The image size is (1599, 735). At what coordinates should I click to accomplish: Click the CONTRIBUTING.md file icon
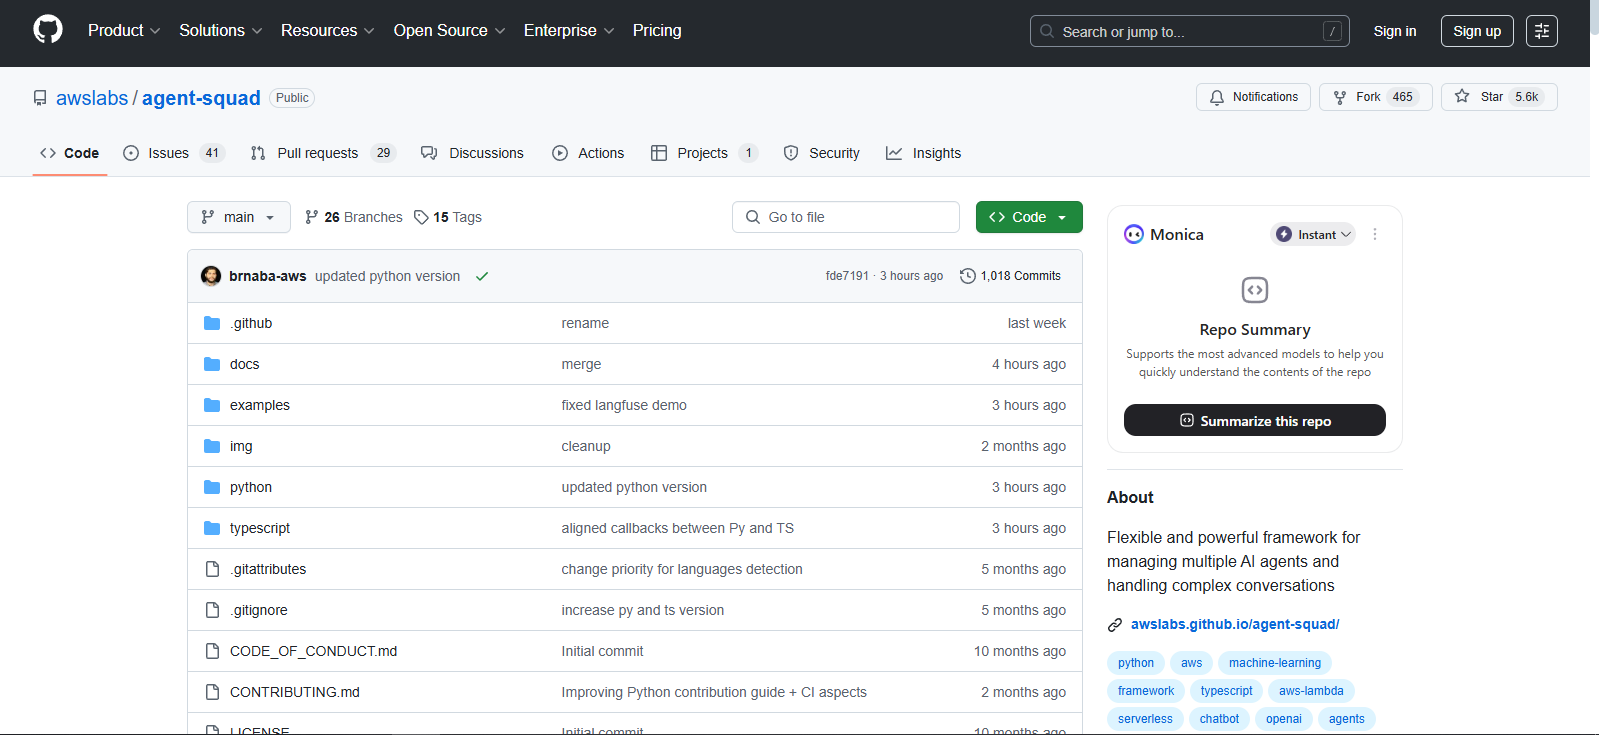212,692
